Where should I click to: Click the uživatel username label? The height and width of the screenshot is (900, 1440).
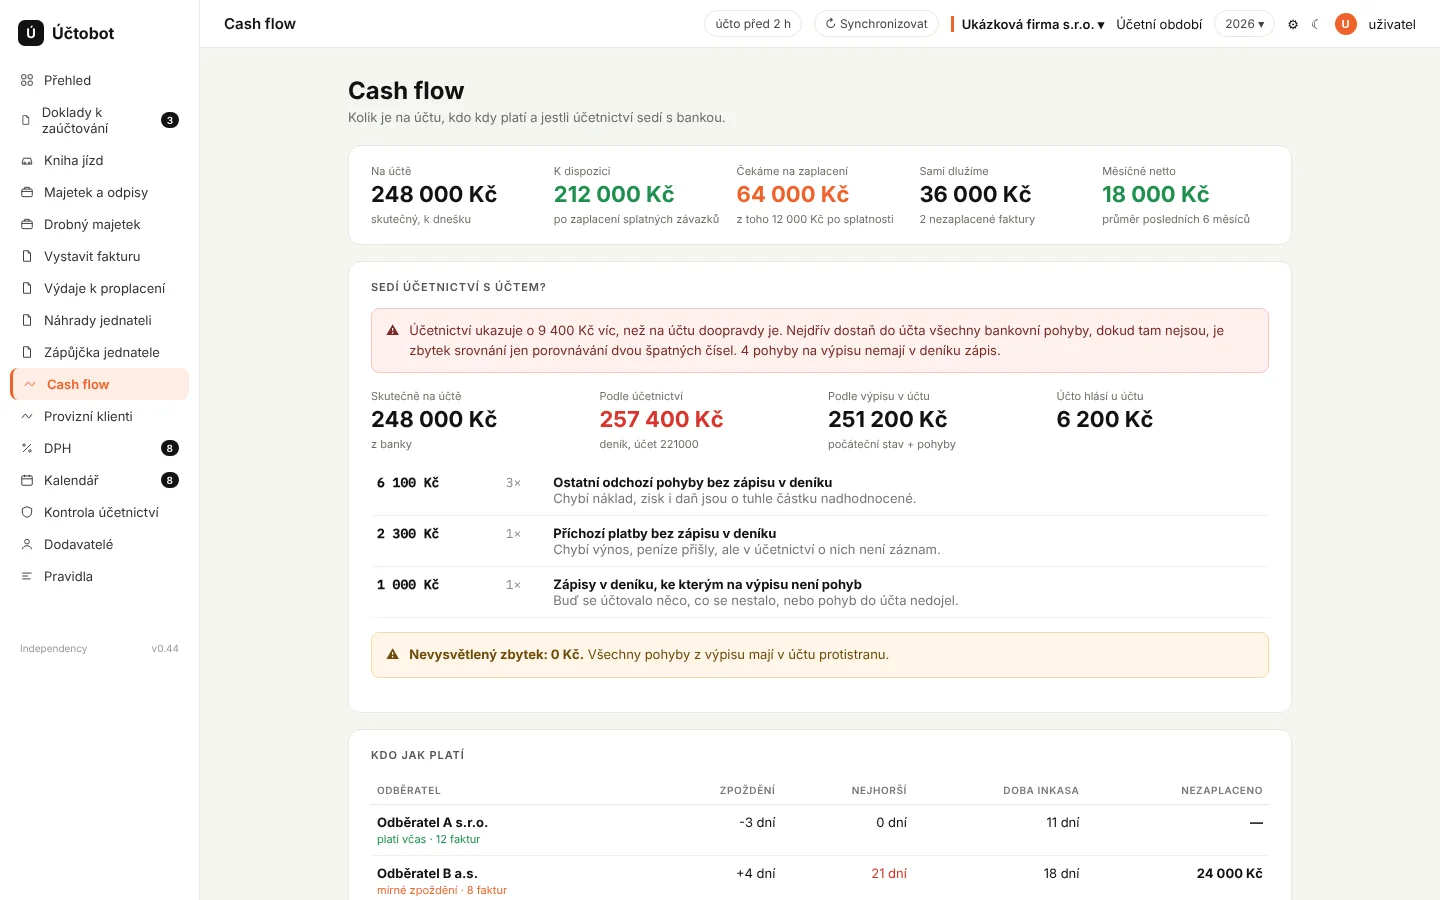coord(1392,24)
